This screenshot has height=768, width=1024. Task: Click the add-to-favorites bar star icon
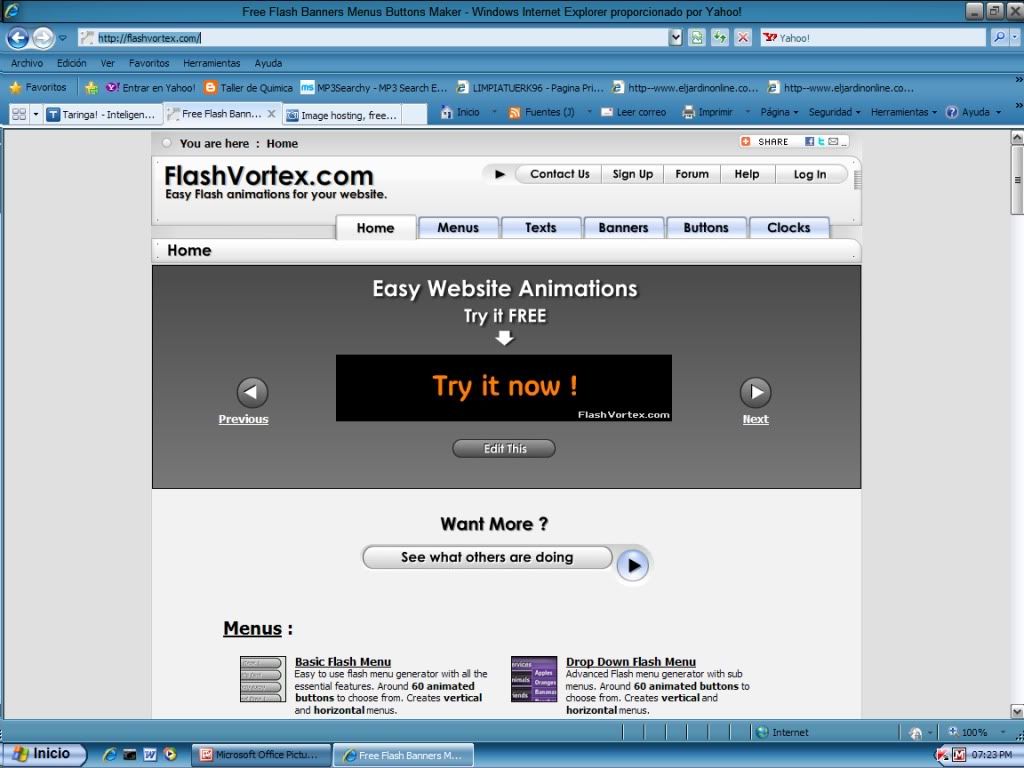(91, 88)
